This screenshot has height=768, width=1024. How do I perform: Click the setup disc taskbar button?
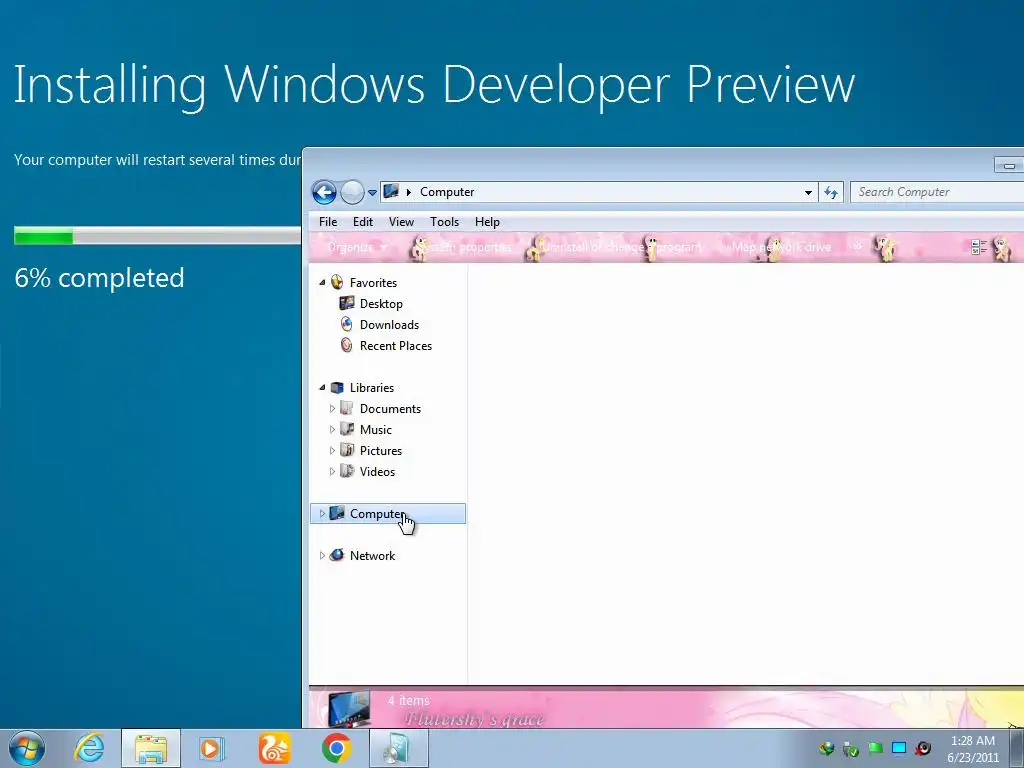coord(399,748)
